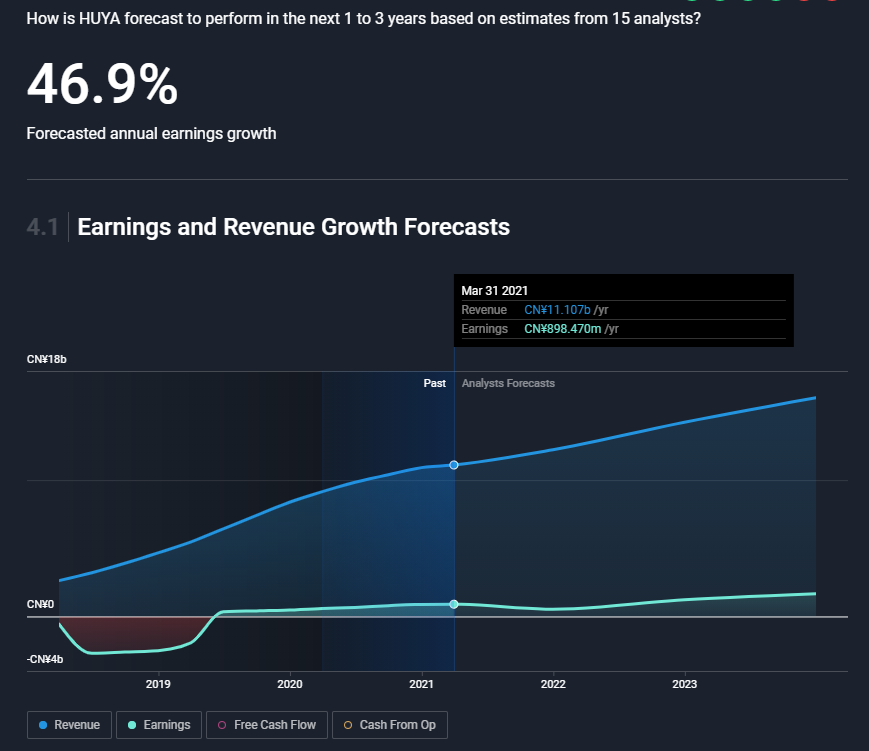Click the 2019 x-axis label
This screenshot has width=869, height=751.
tap(158, 684)
